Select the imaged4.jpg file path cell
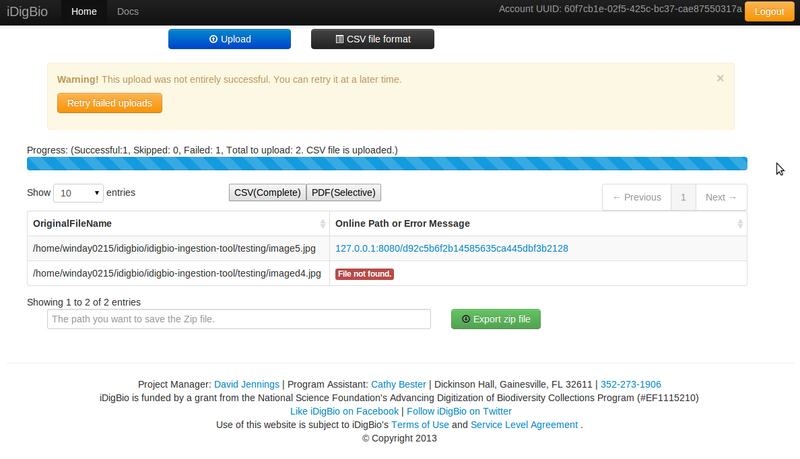 tap(179, 273)
